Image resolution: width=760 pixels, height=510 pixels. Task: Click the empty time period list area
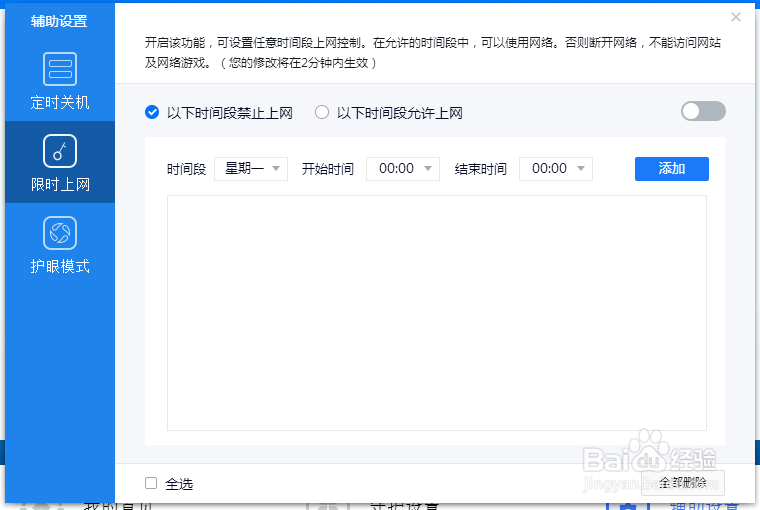tap(437, 313)
